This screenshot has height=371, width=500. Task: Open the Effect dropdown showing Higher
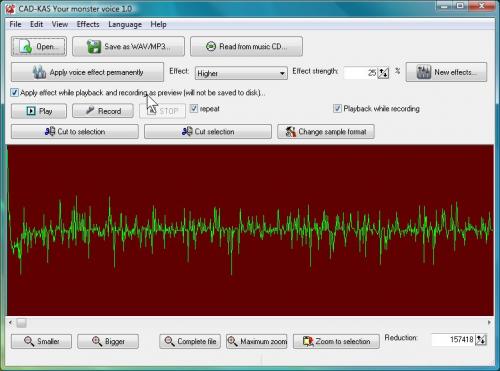[x=241, y=73]
